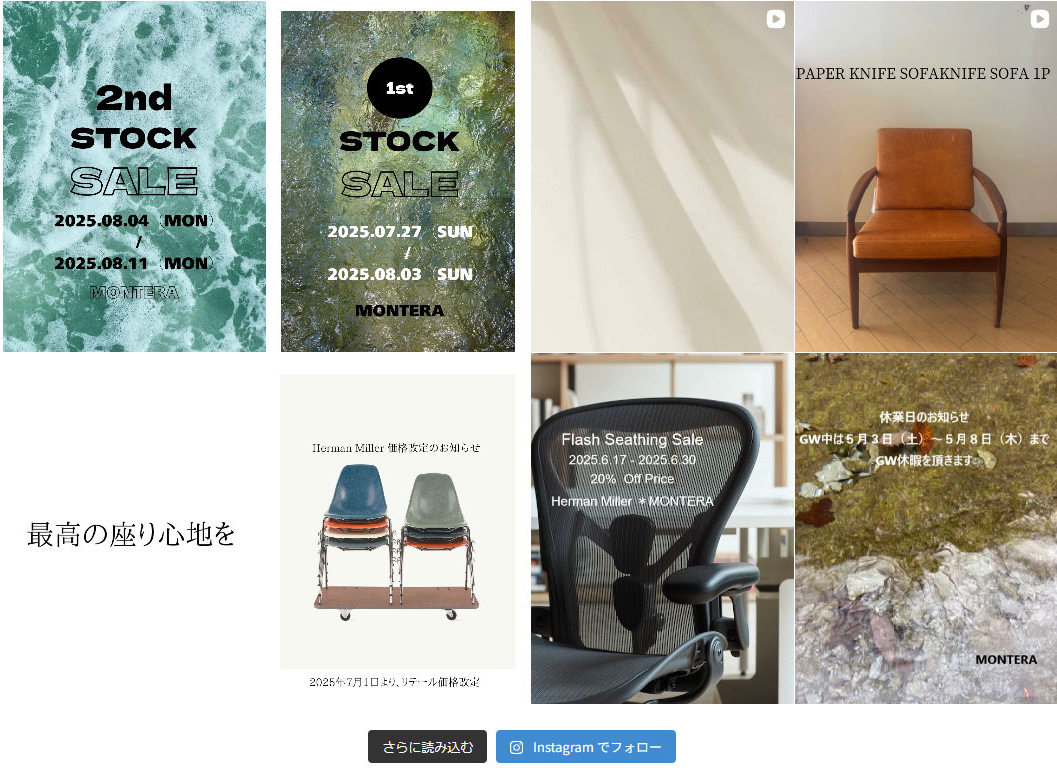Open the Flash Seathing Sale post
The height and width of the screenshot is (774, 1057).
pos(662,529)
